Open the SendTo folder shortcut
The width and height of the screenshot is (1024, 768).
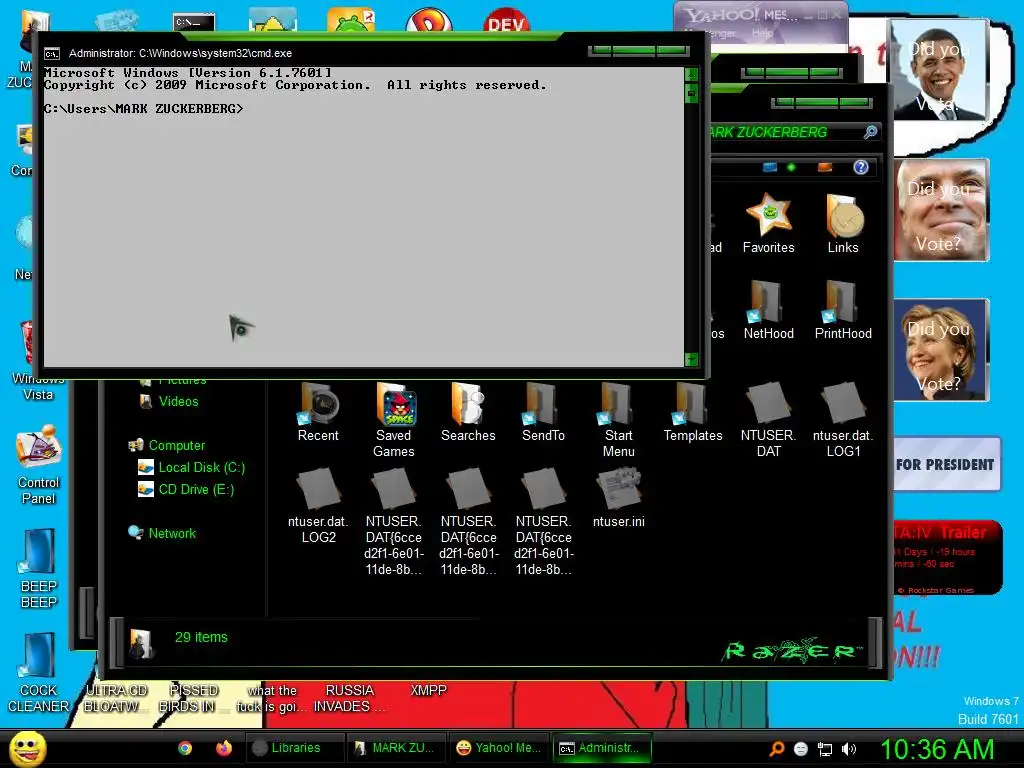click(x=543, y=412)
